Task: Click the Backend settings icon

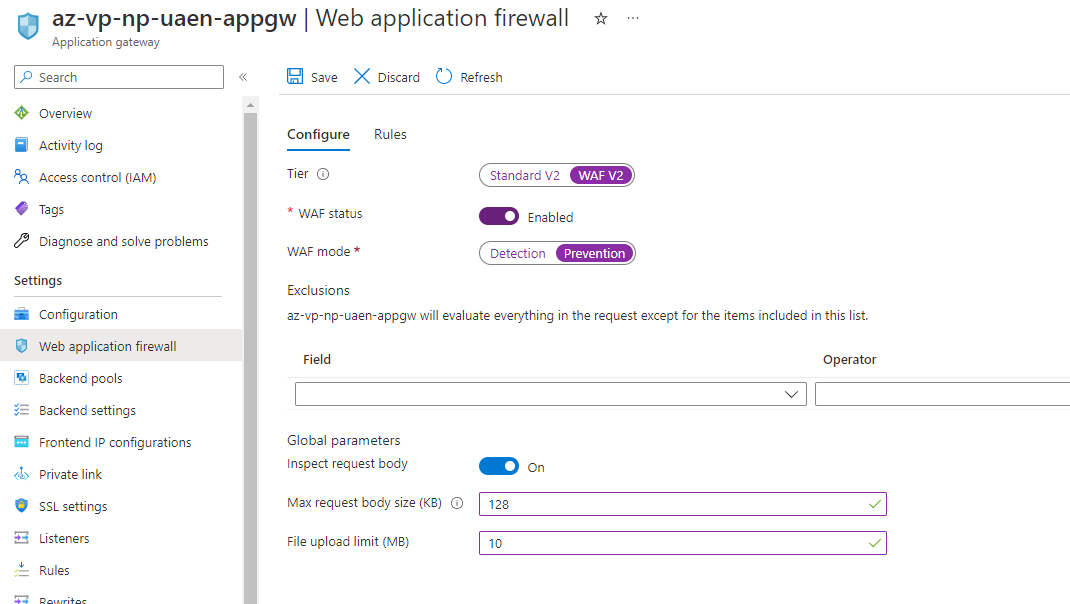Action: tap(22, 409)
